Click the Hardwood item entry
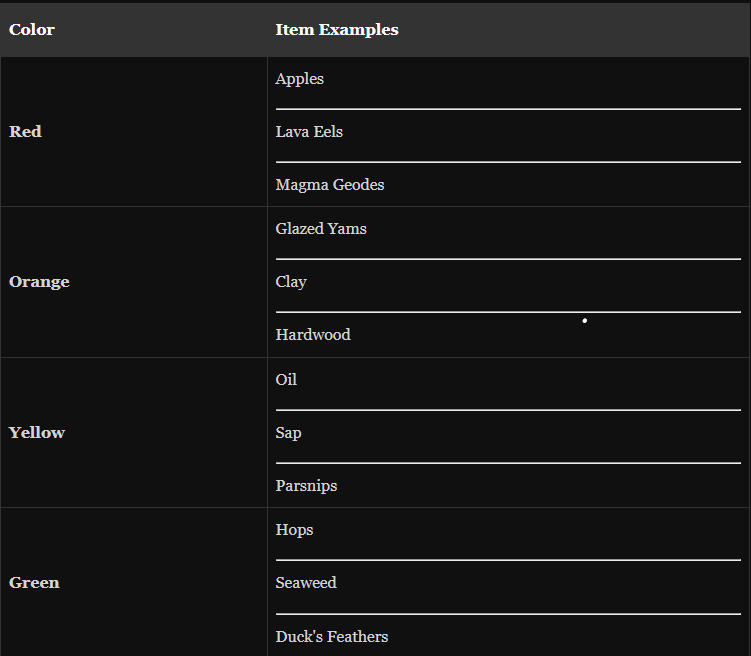This screenshot has width=751, height=656. coord(313,335)
